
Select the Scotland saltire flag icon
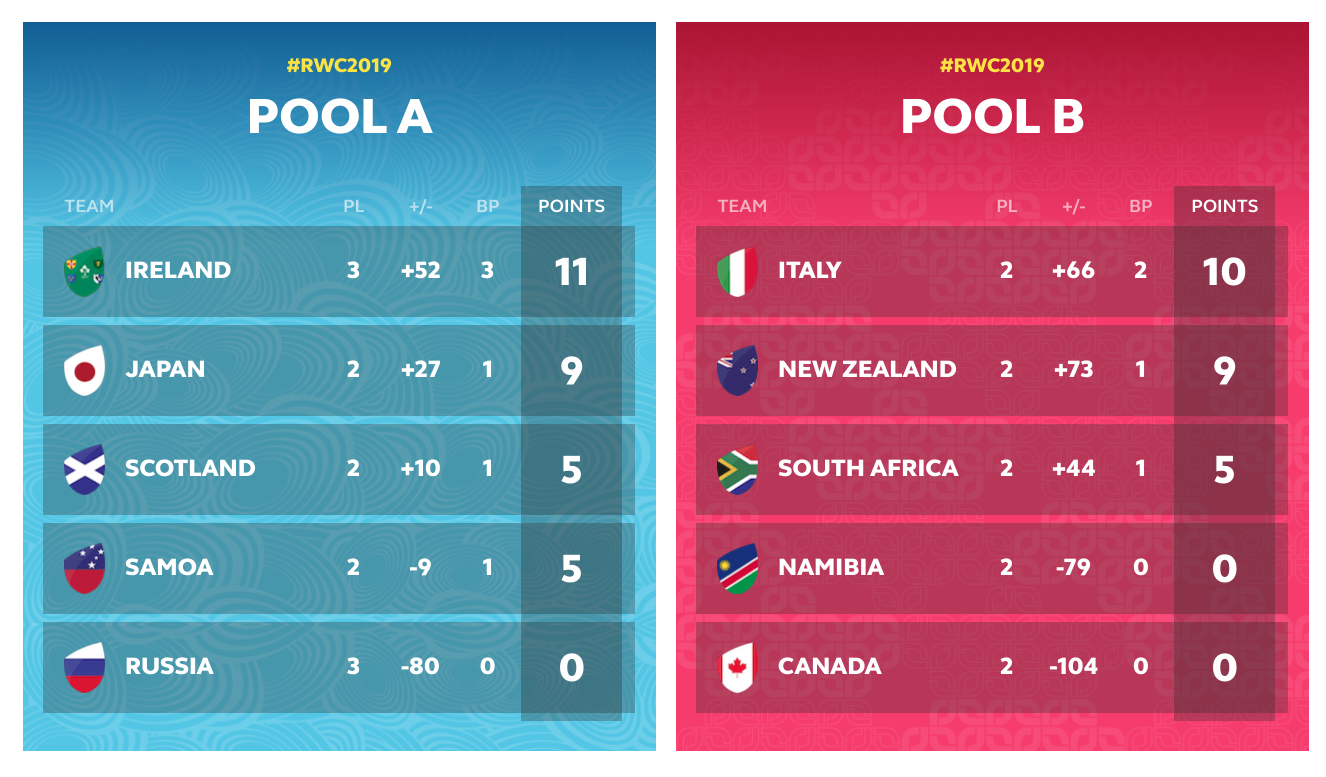coord(84,469)
